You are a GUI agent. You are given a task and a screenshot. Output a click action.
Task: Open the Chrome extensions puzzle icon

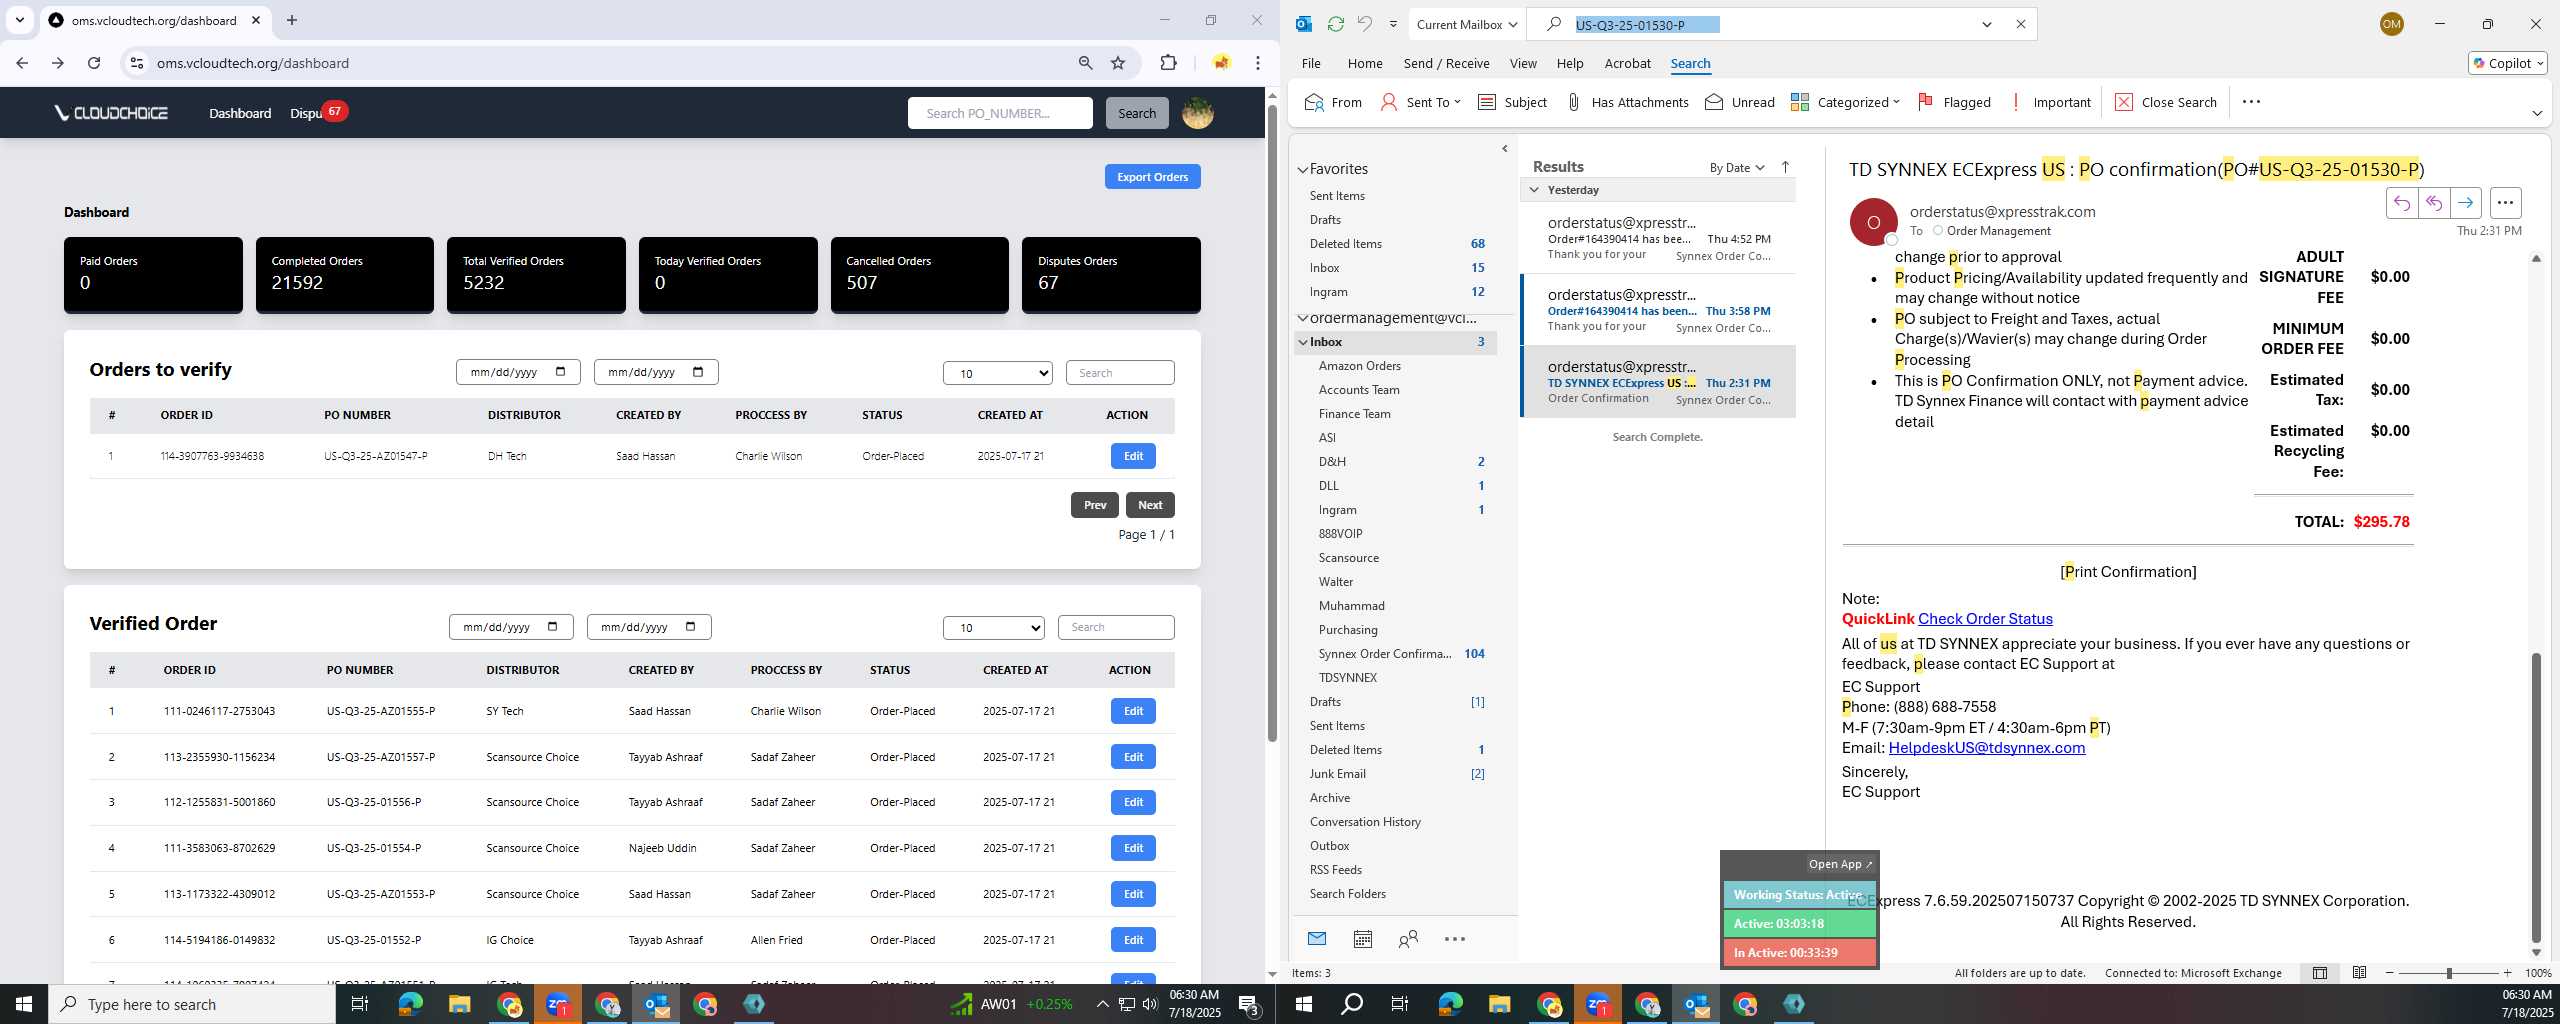(1168, 63)
